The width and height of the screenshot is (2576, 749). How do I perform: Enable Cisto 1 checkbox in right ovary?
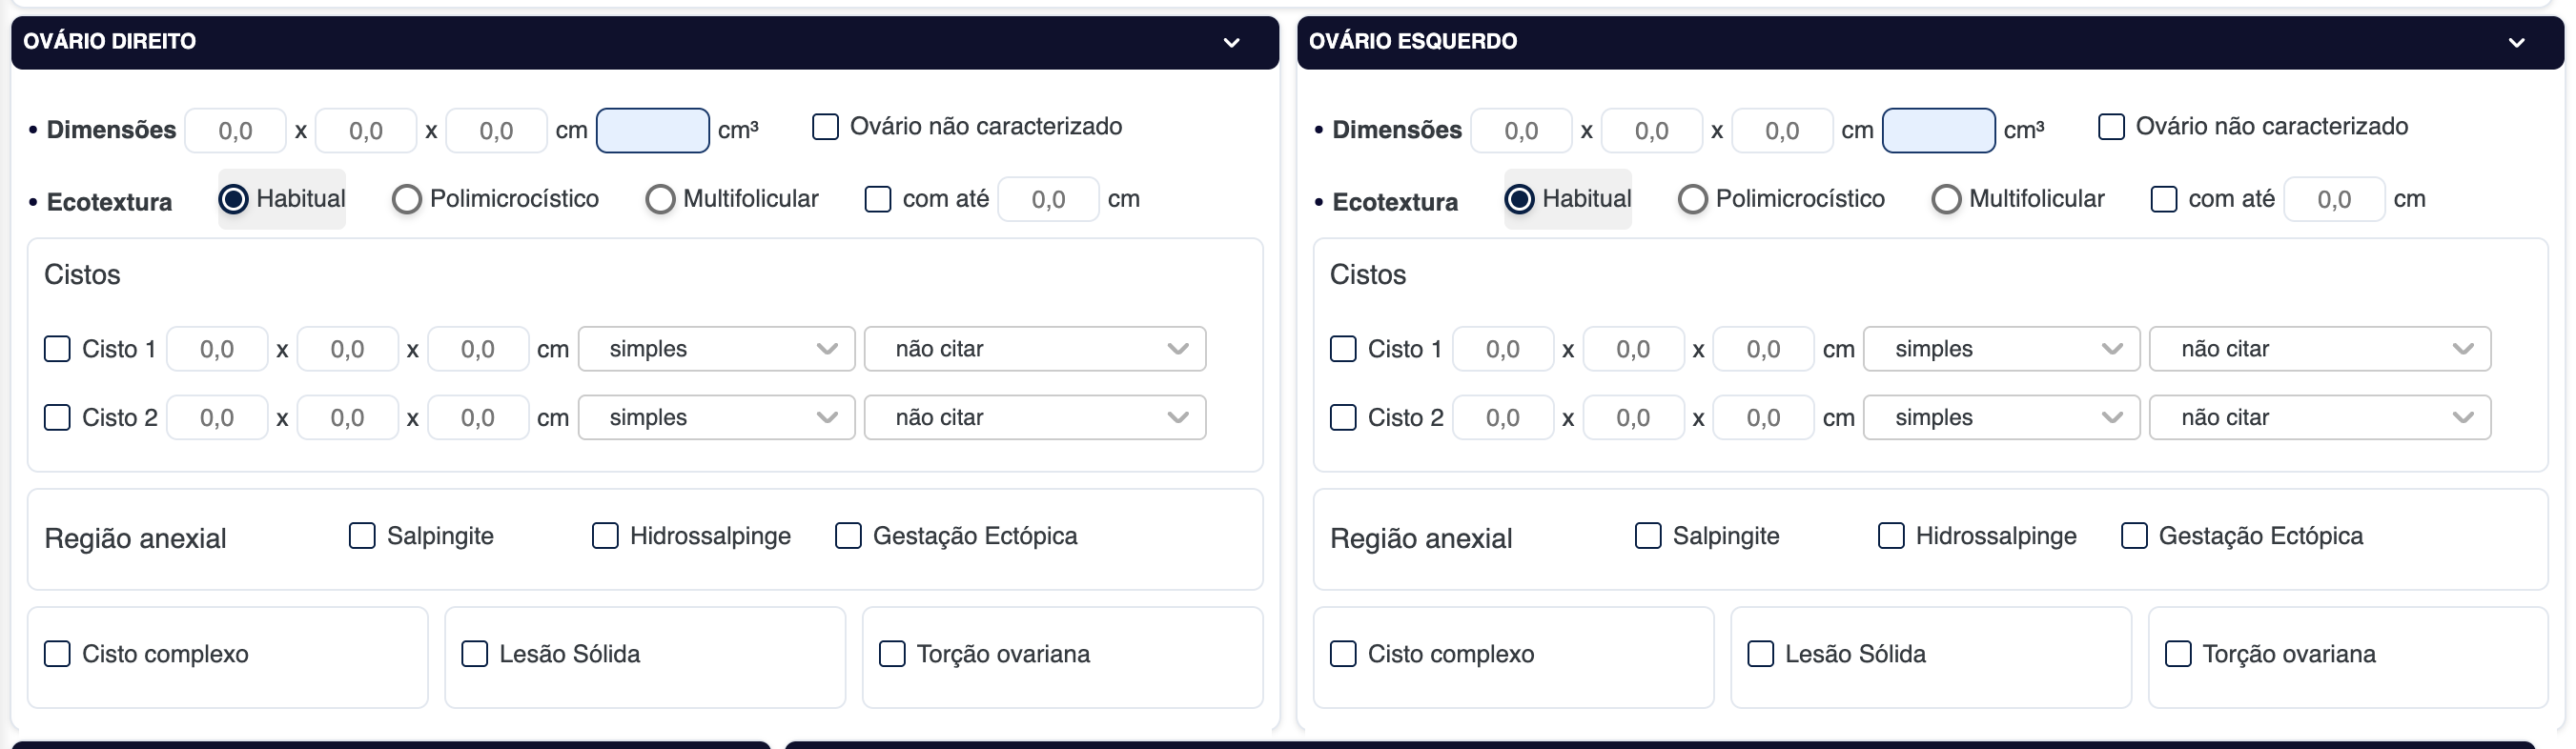[x=58, y=349]
